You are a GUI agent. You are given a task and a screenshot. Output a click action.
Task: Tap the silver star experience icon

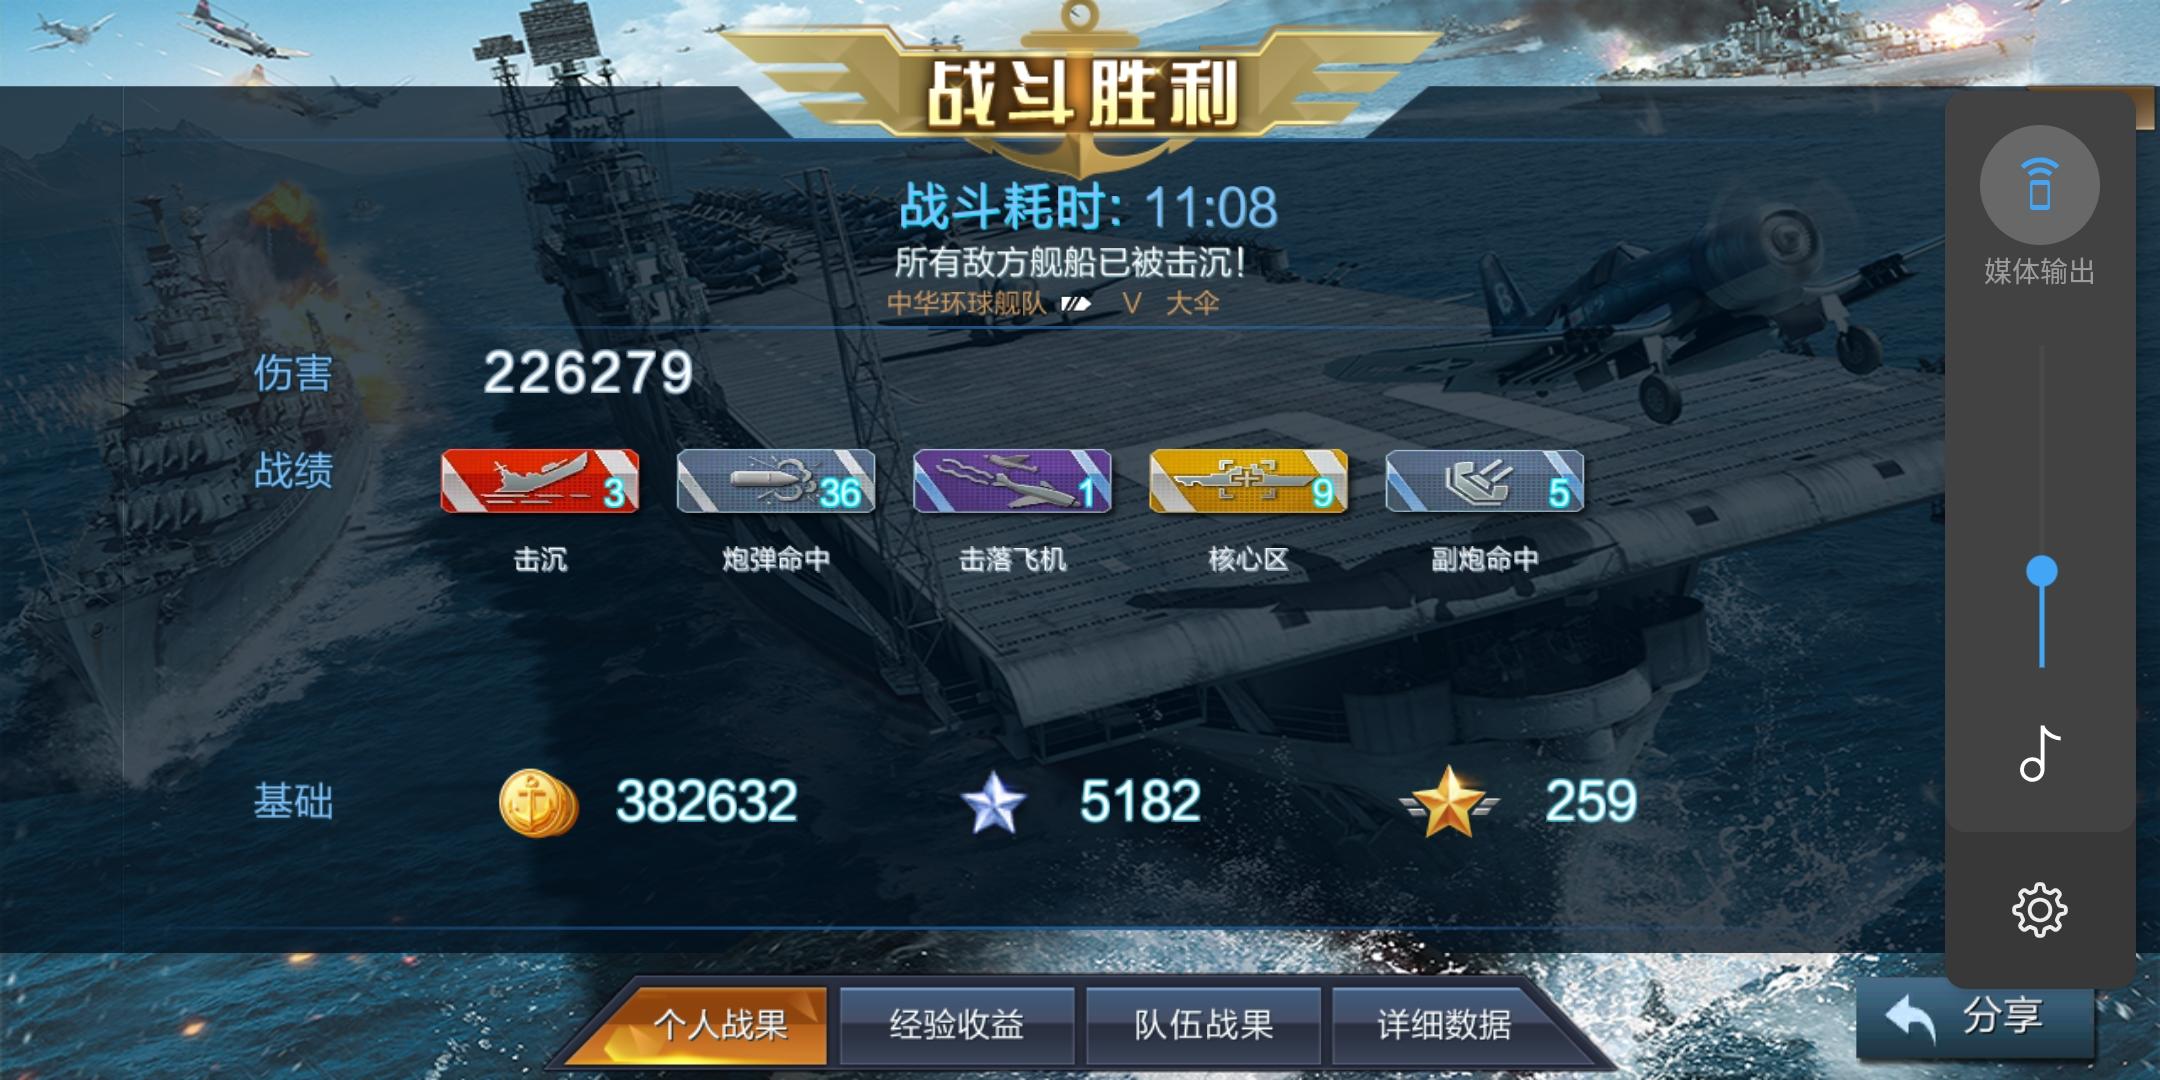[x=993, y=803]
